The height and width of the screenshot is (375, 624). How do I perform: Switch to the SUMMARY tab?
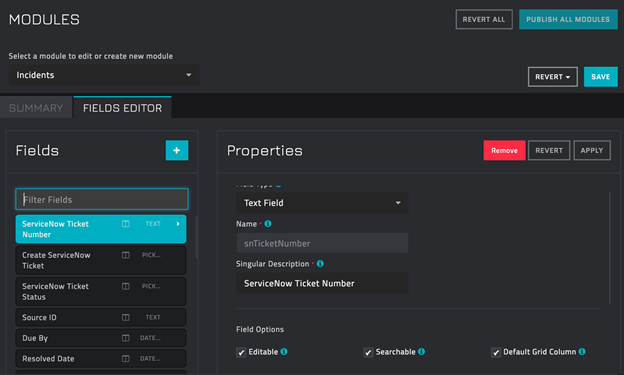[36, 108]
